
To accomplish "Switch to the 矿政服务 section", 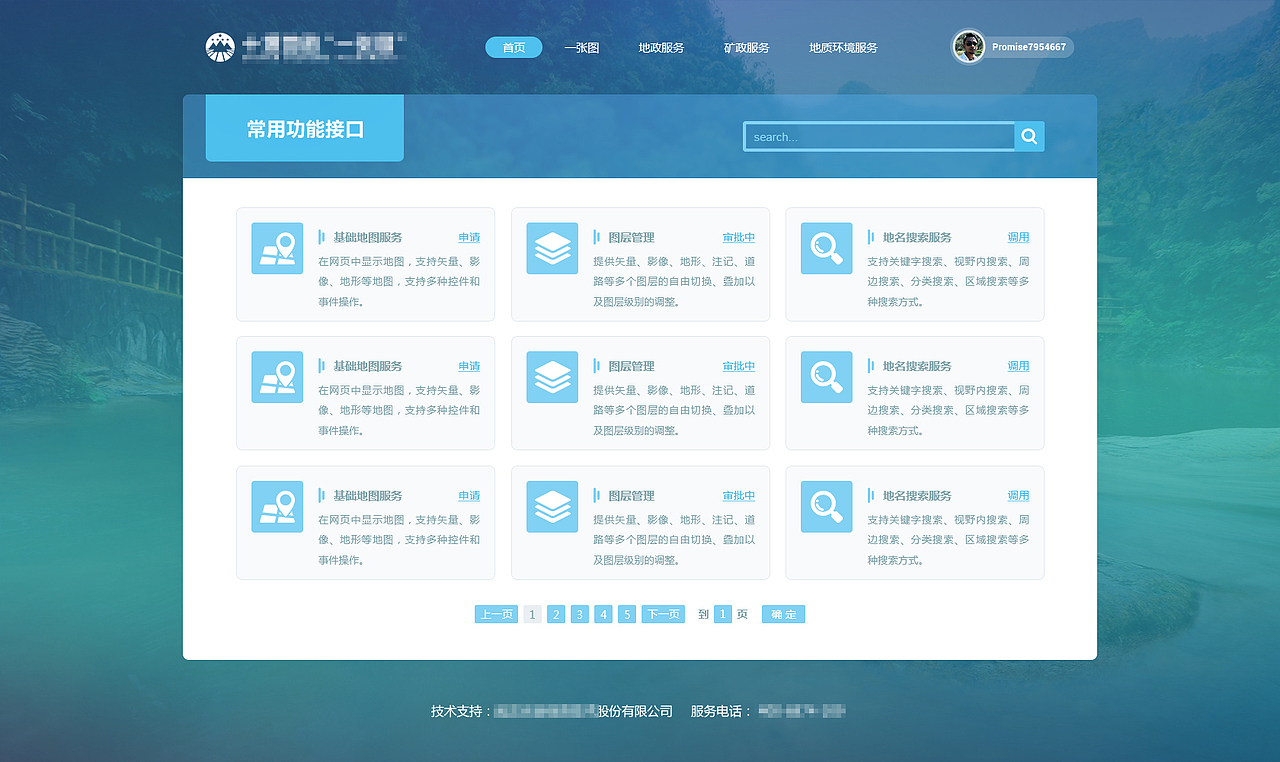I will click(746, 47).
